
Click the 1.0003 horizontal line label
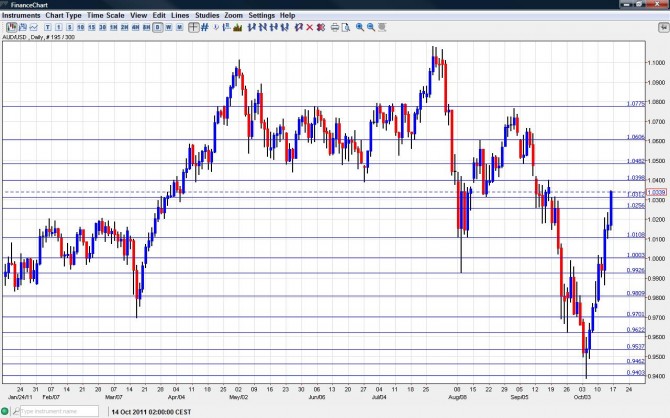[636, 255]
